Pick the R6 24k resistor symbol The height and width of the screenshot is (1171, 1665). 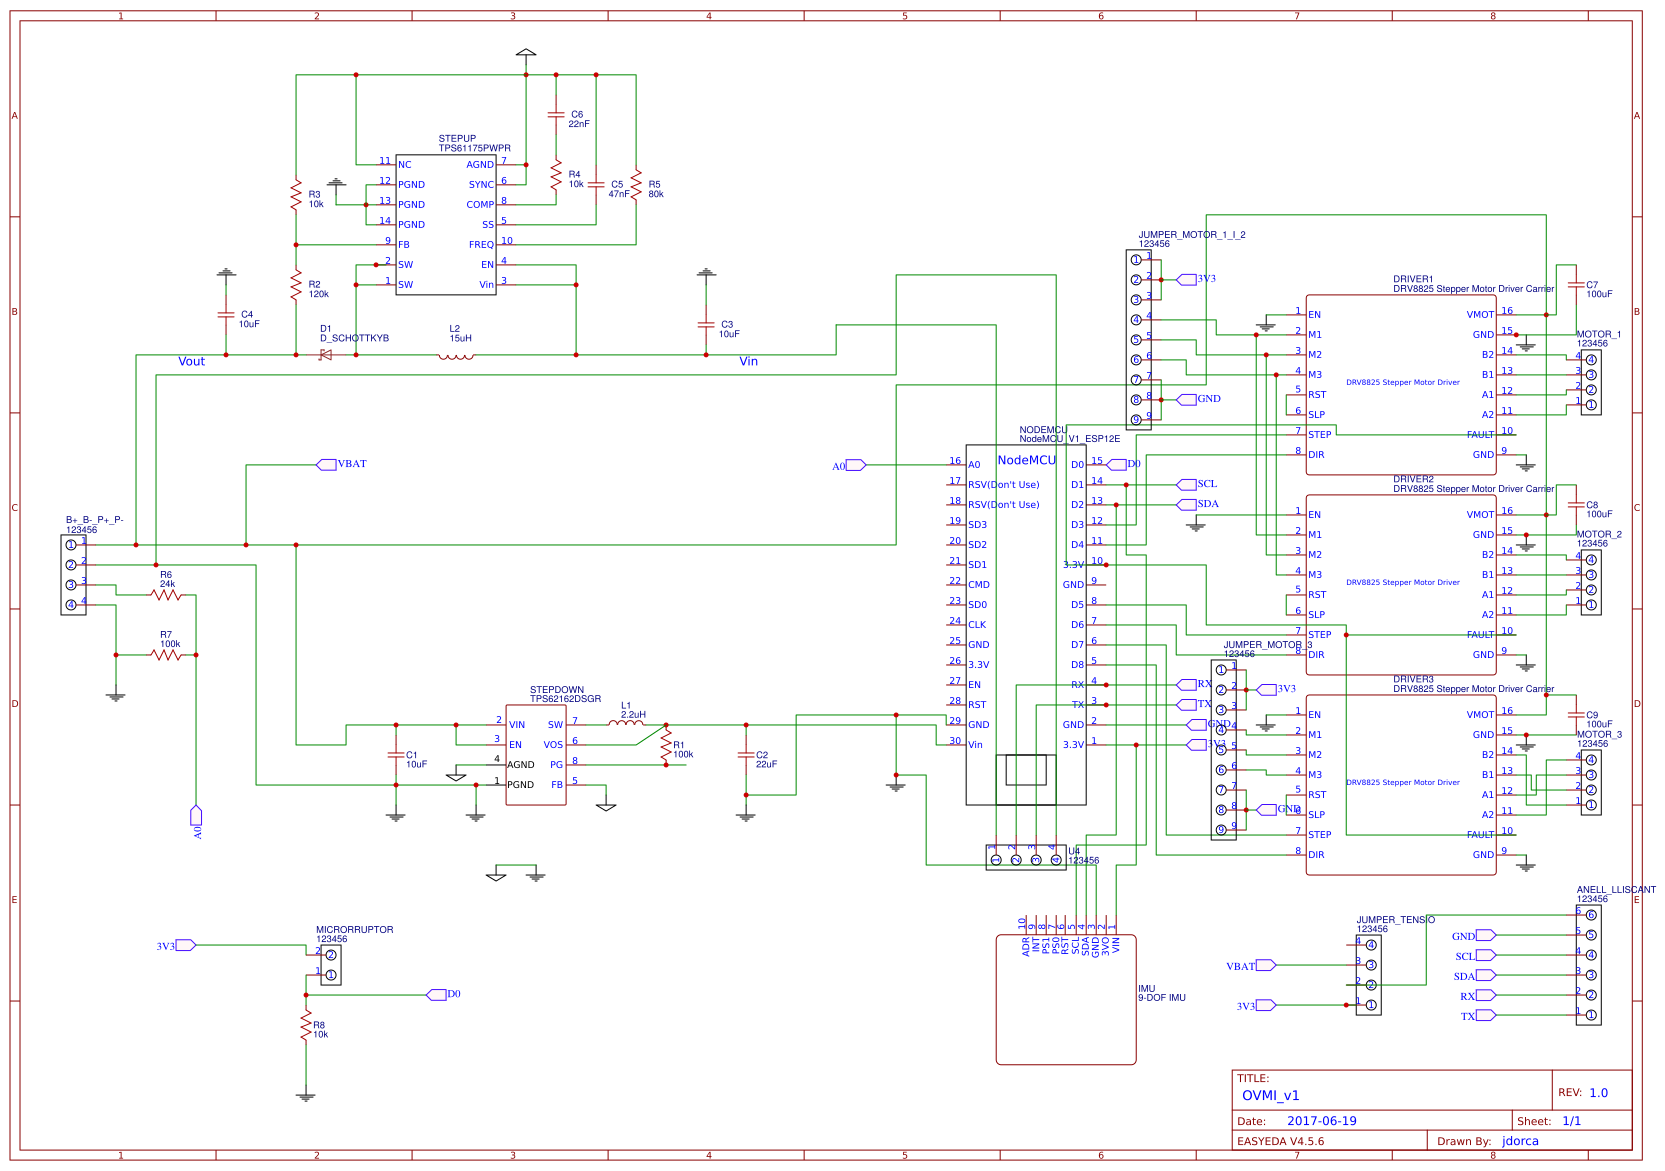click(x=166, y=595)
